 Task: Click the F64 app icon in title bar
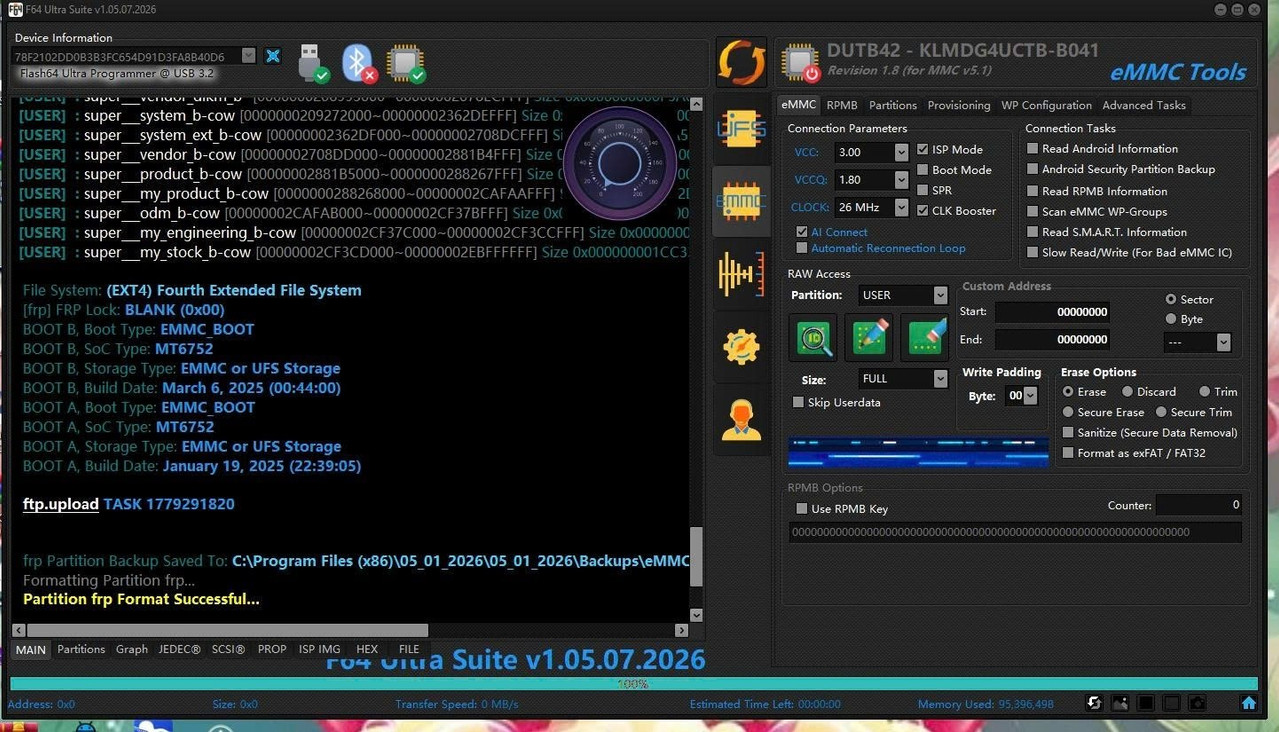coord(15,9)
